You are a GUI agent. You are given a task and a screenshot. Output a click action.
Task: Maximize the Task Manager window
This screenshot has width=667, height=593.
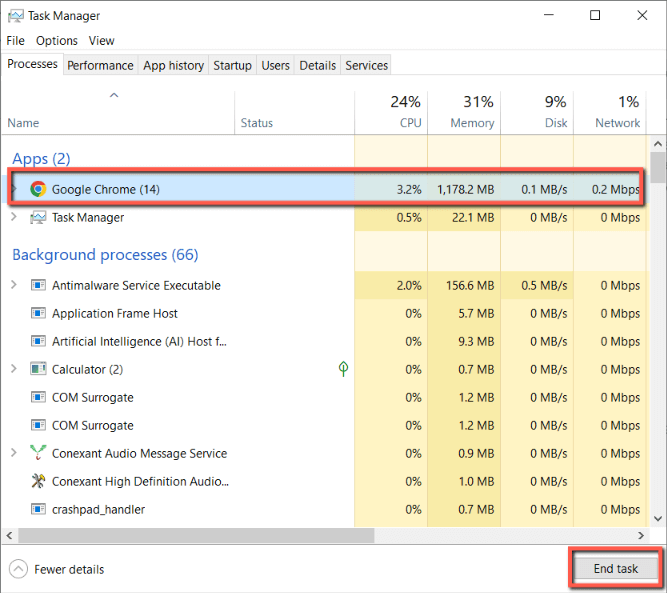(595, 15)
